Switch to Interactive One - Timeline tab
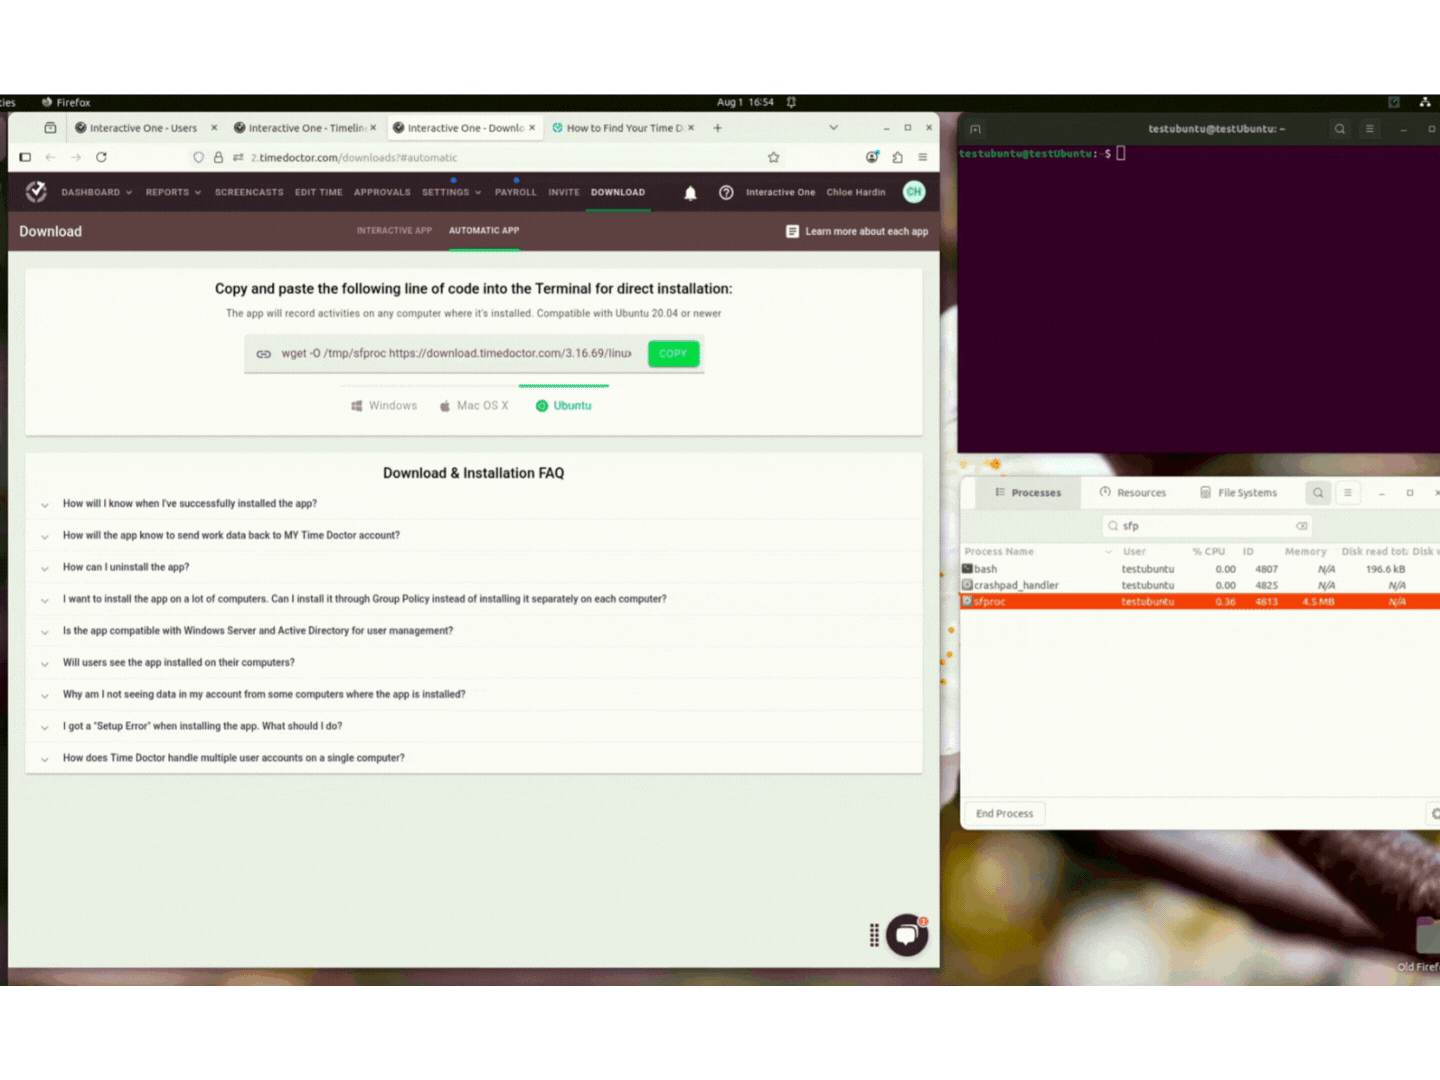 306,128
